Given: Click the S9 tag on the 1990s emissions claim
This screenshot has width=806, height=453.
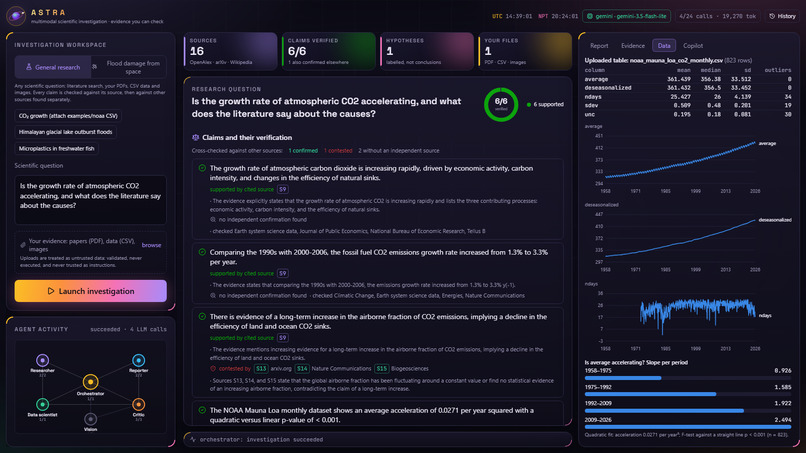Looking at the screenshot, I should [x=283, y=273].
